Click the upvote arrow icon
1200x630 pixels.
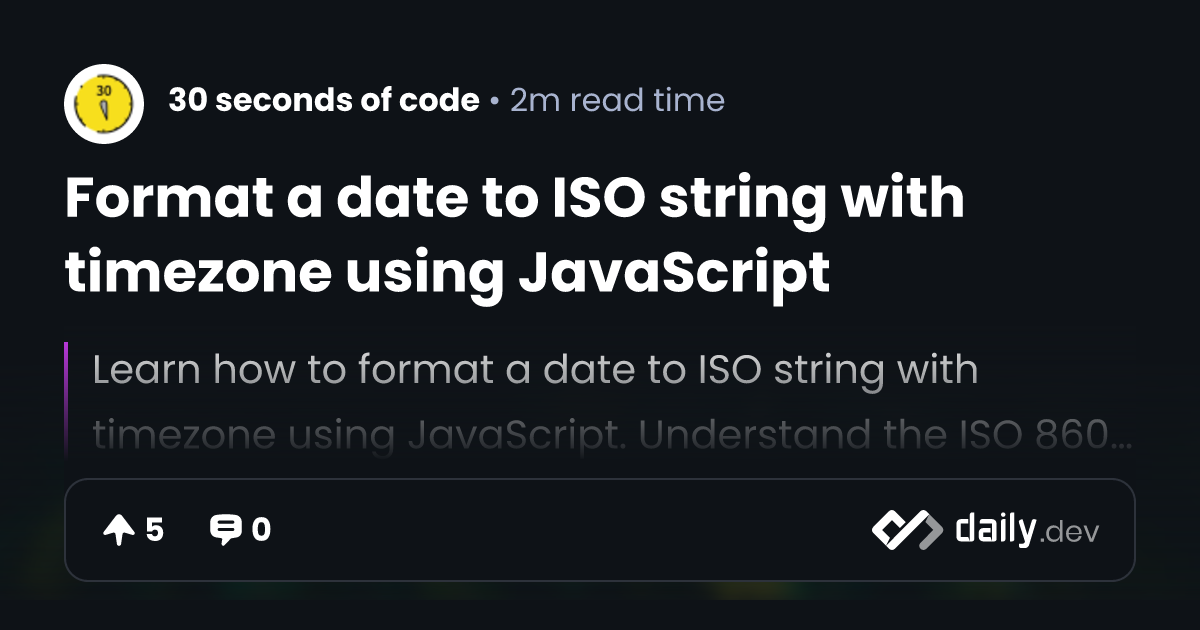(x=118, y=530)
